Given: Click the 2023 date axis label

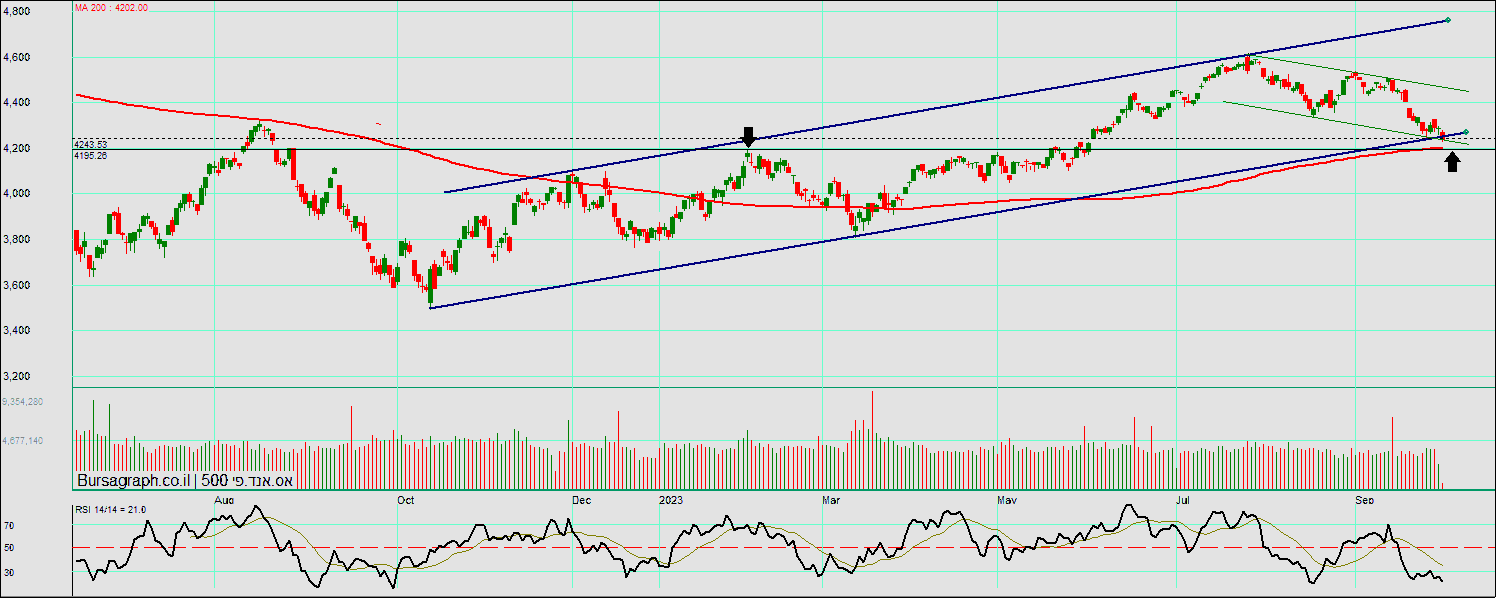Looking at the screenshot, I should (x=672, y=498).
